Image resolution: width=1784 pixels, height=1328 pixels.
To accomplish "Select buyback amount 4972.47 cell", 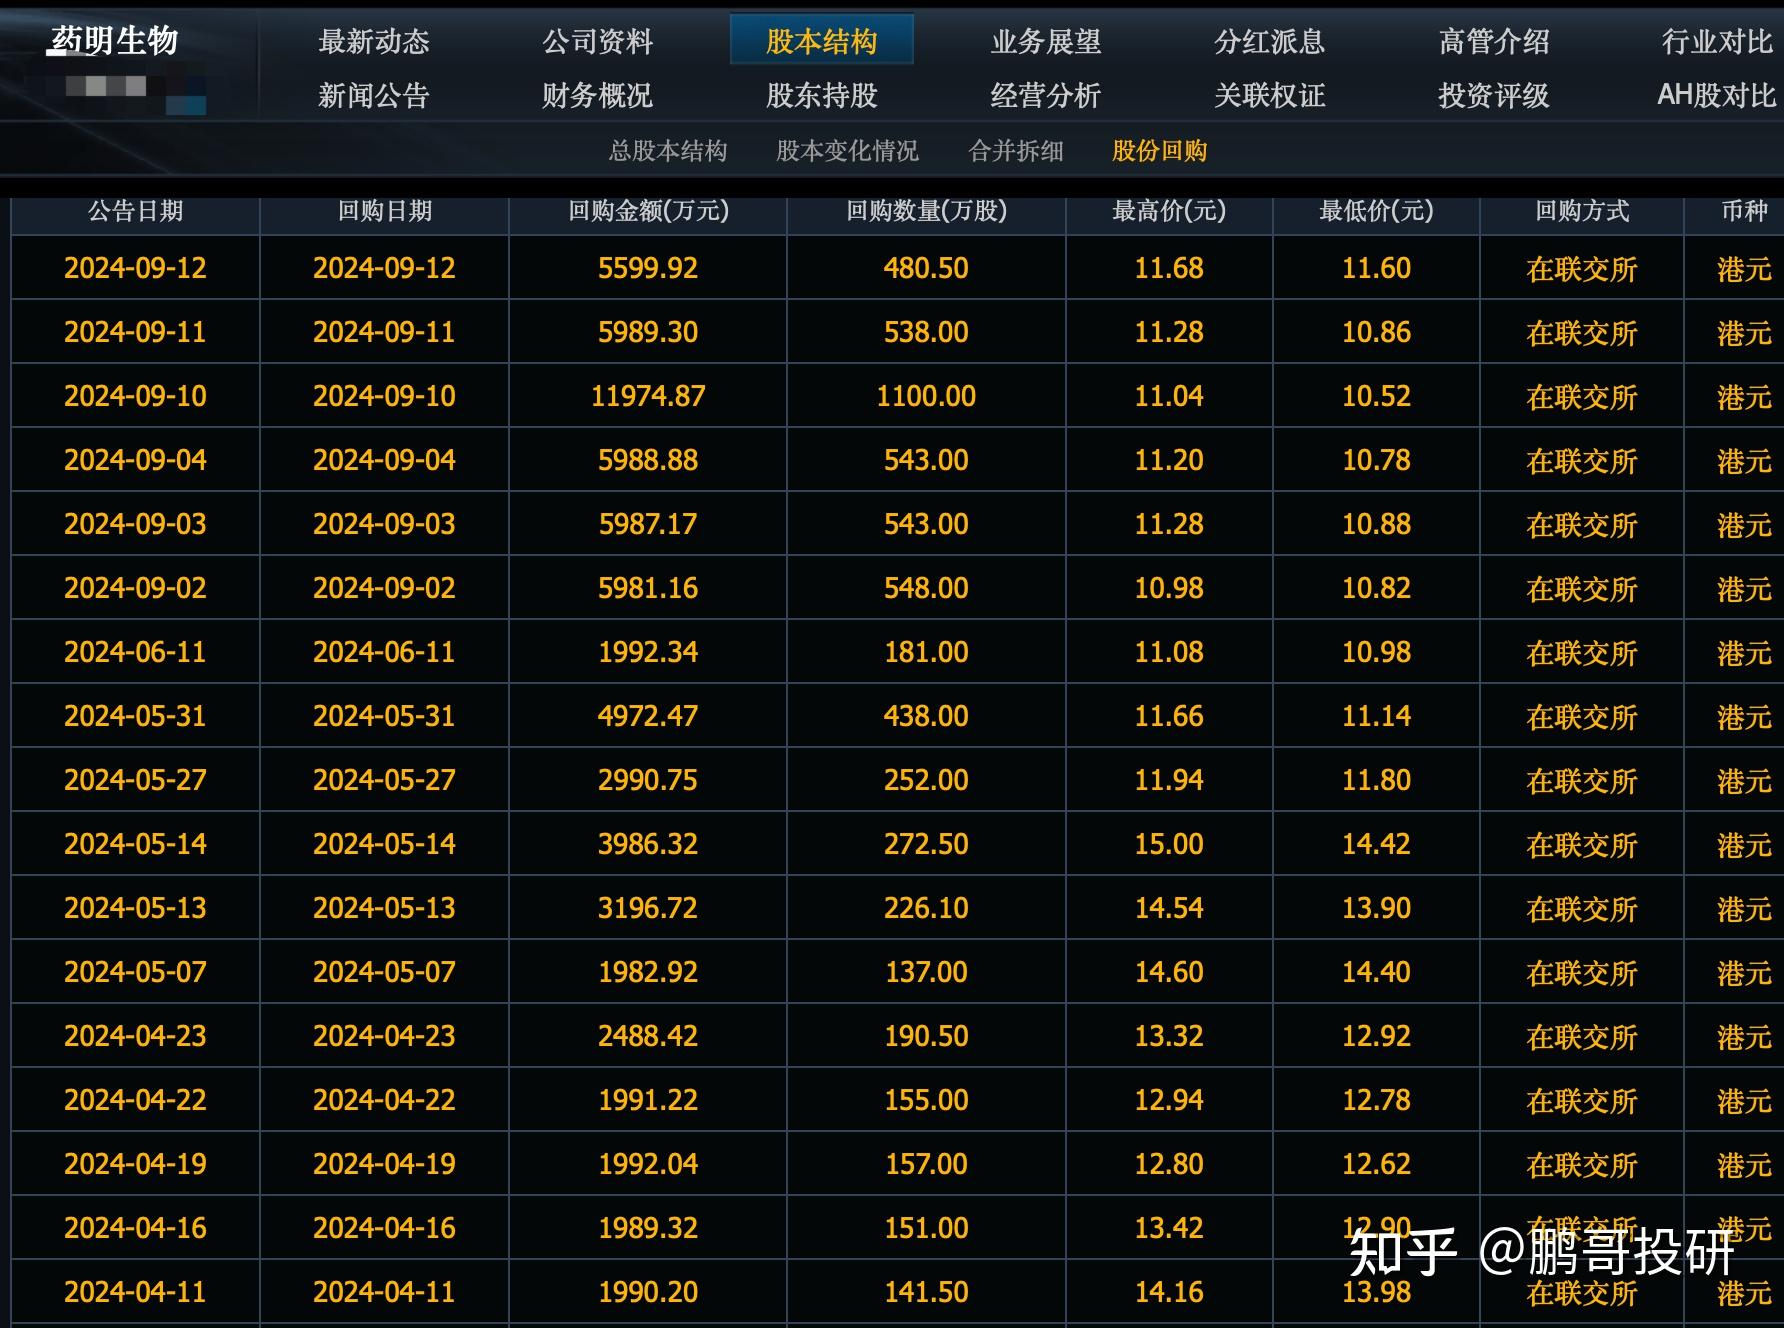I will [648, 716].
